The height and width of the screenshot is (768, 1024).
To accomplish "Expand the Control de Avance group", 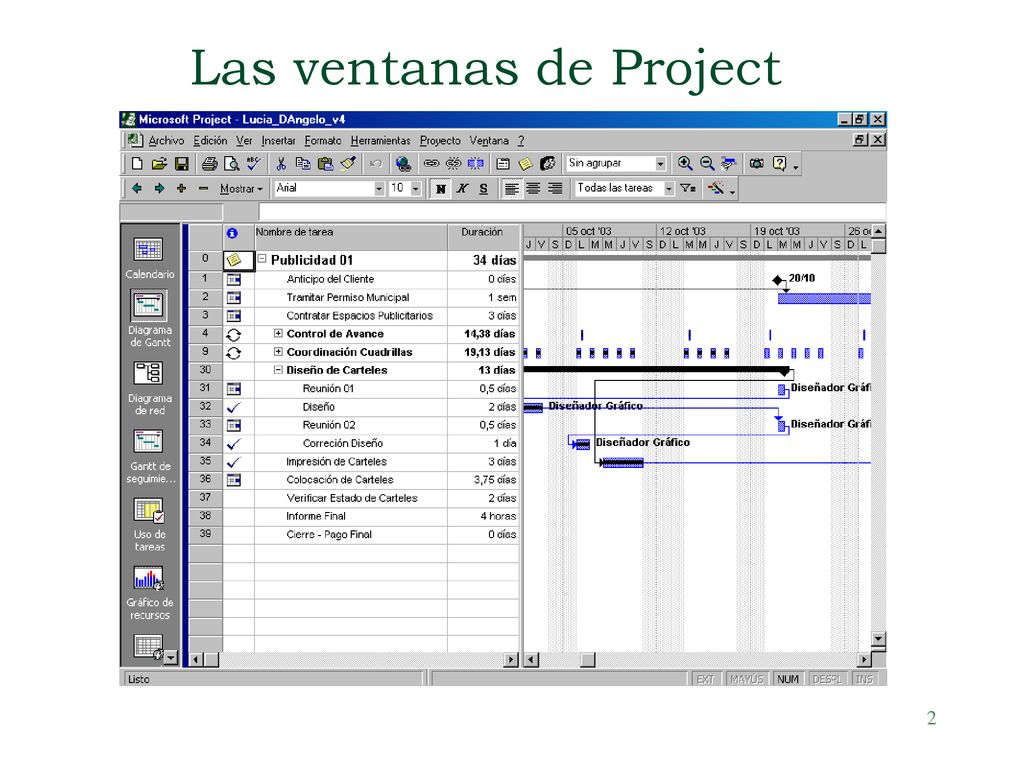I will (278, 333).
